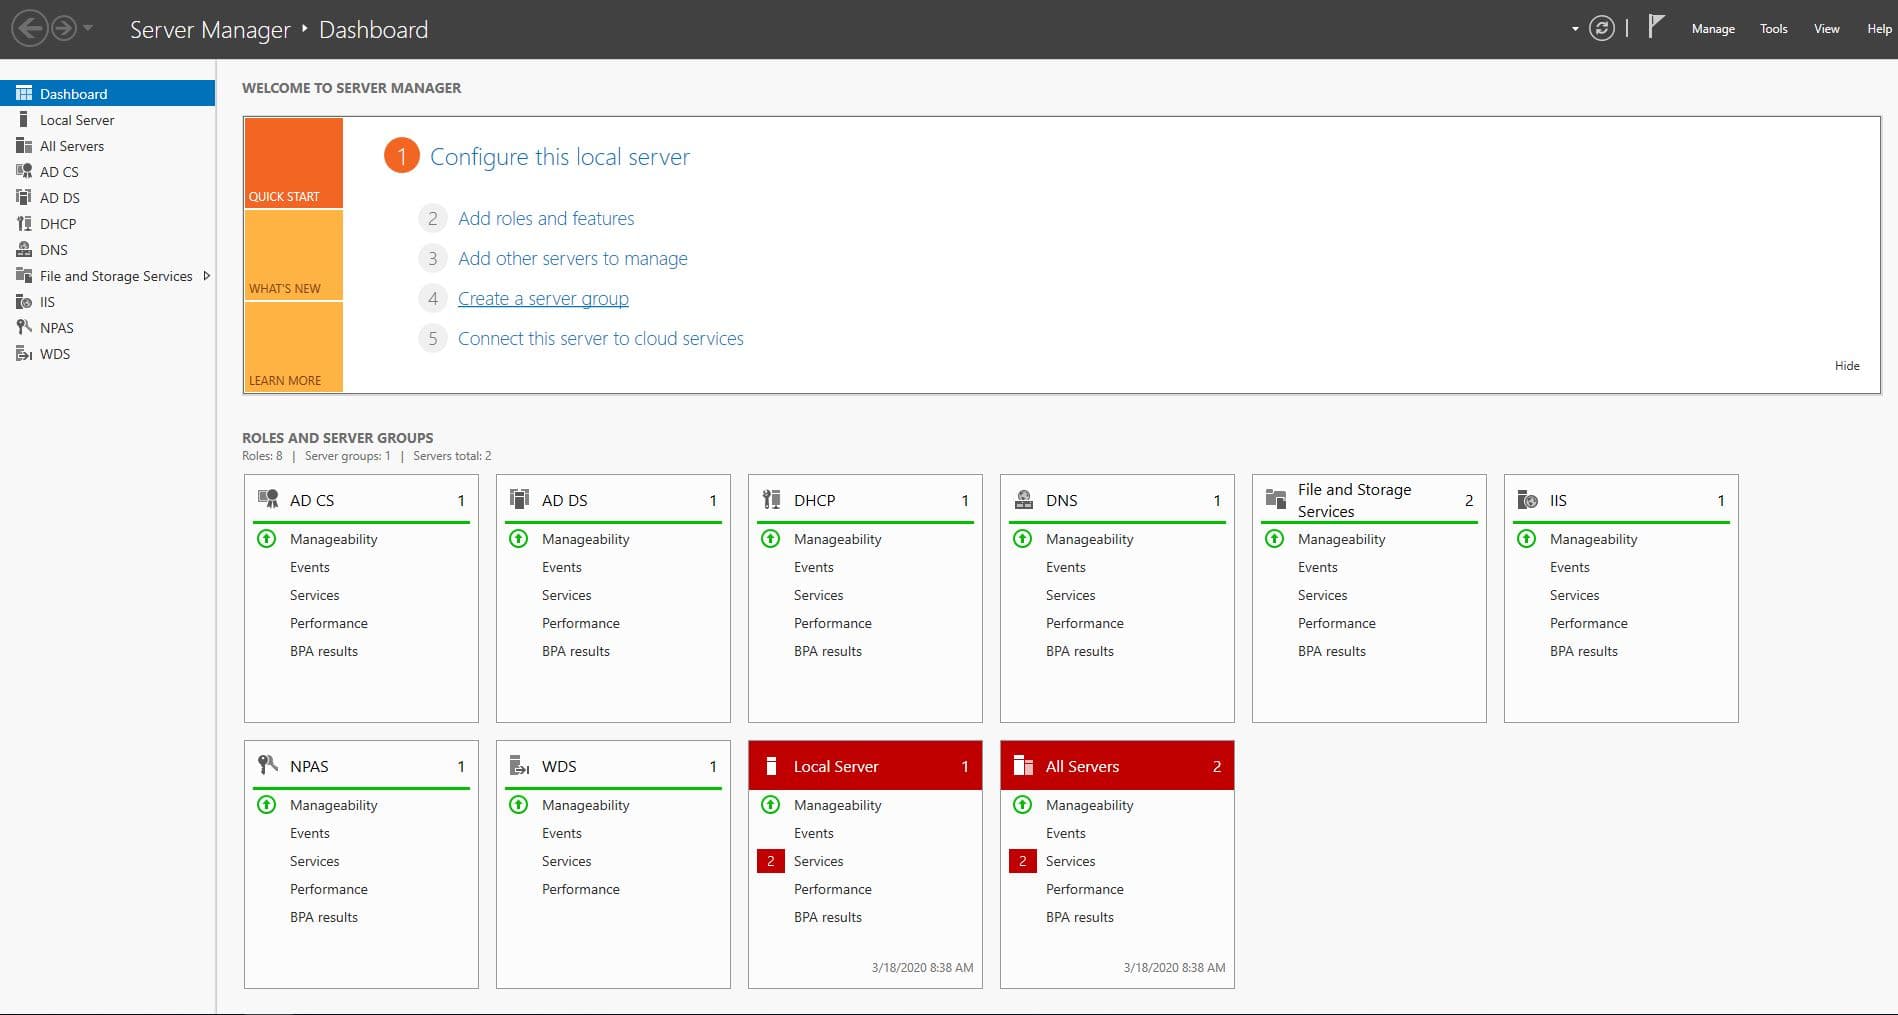The height and width of the screenshot is (1015, 1898).
Task: Click the NPAS sidebar icon
Action: 24,327
